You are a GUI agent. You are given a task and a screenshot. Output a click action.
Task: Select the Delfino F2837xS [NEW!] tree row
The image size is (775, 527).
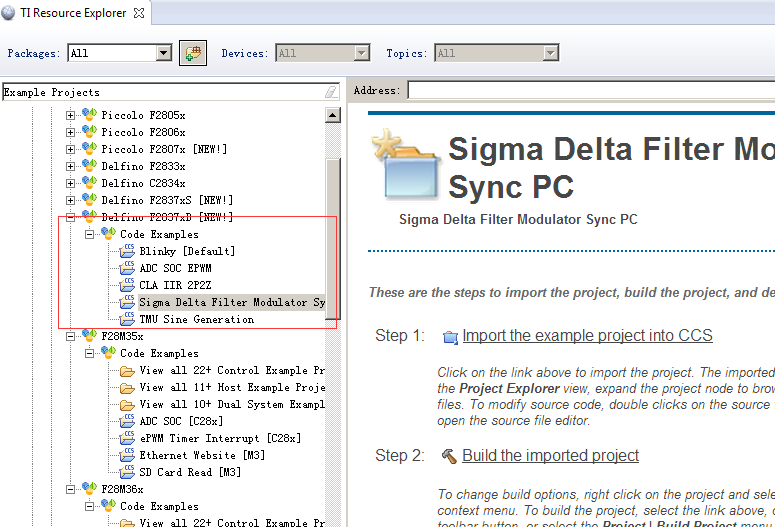167,200
